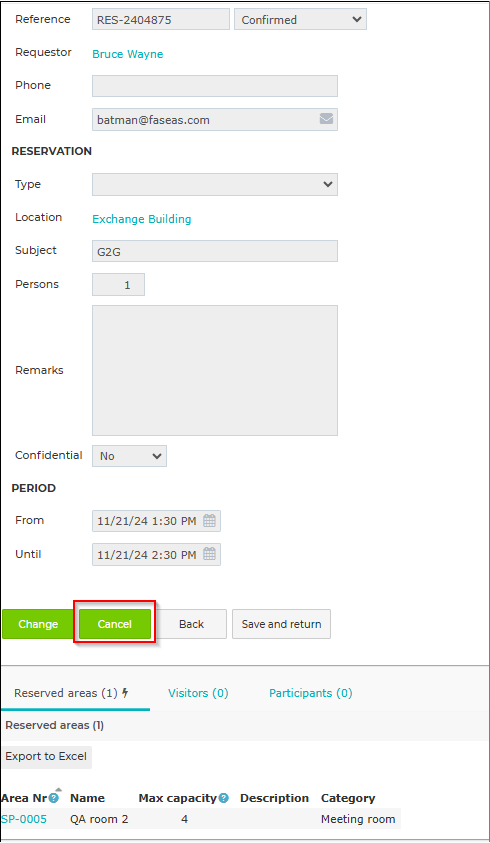Open the reservation Type dropdown

pos(215,184)
